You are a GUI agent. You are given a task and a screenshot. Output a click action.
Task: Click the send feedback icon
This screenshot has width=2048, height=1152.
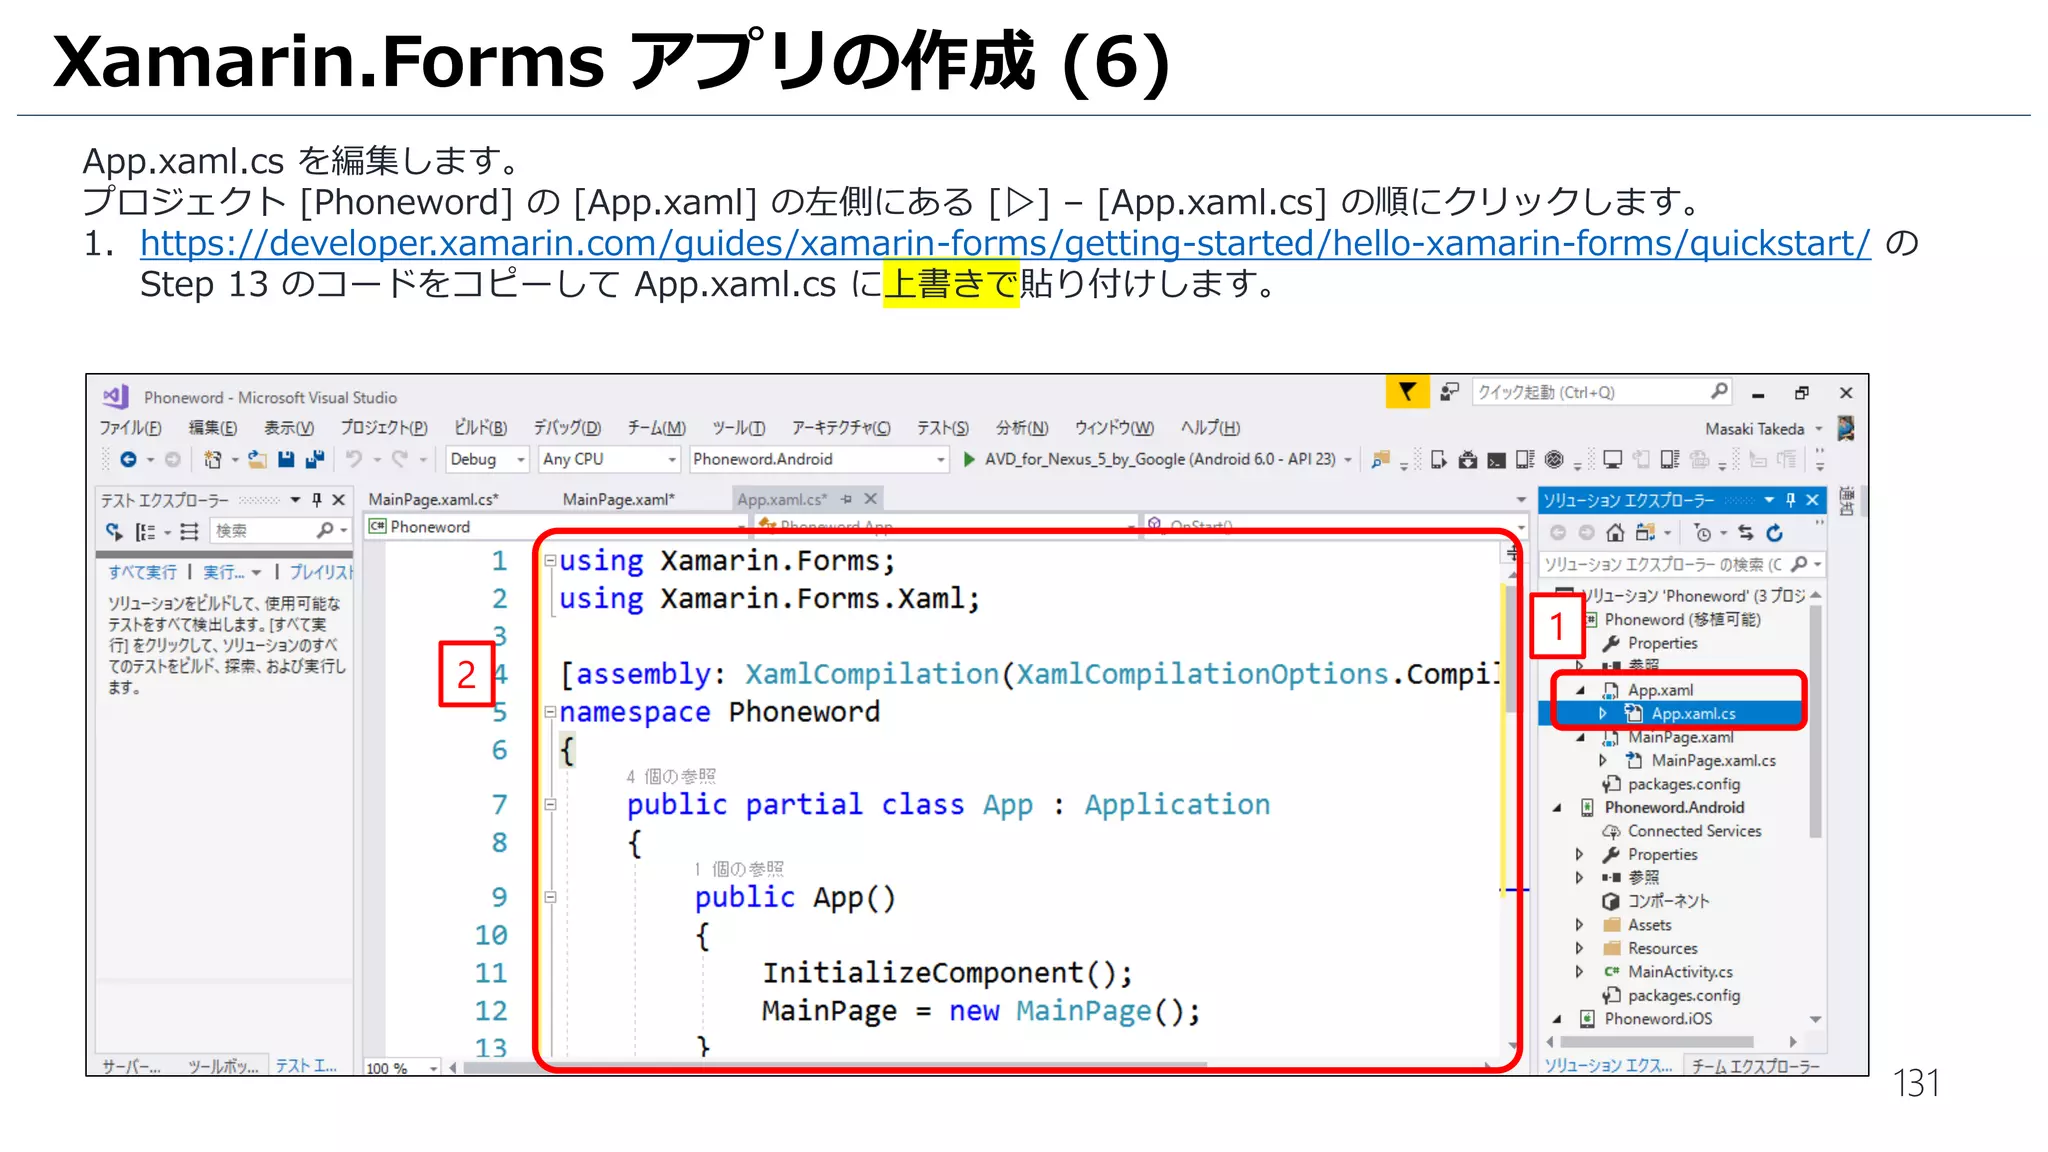tap(1449, 392)
